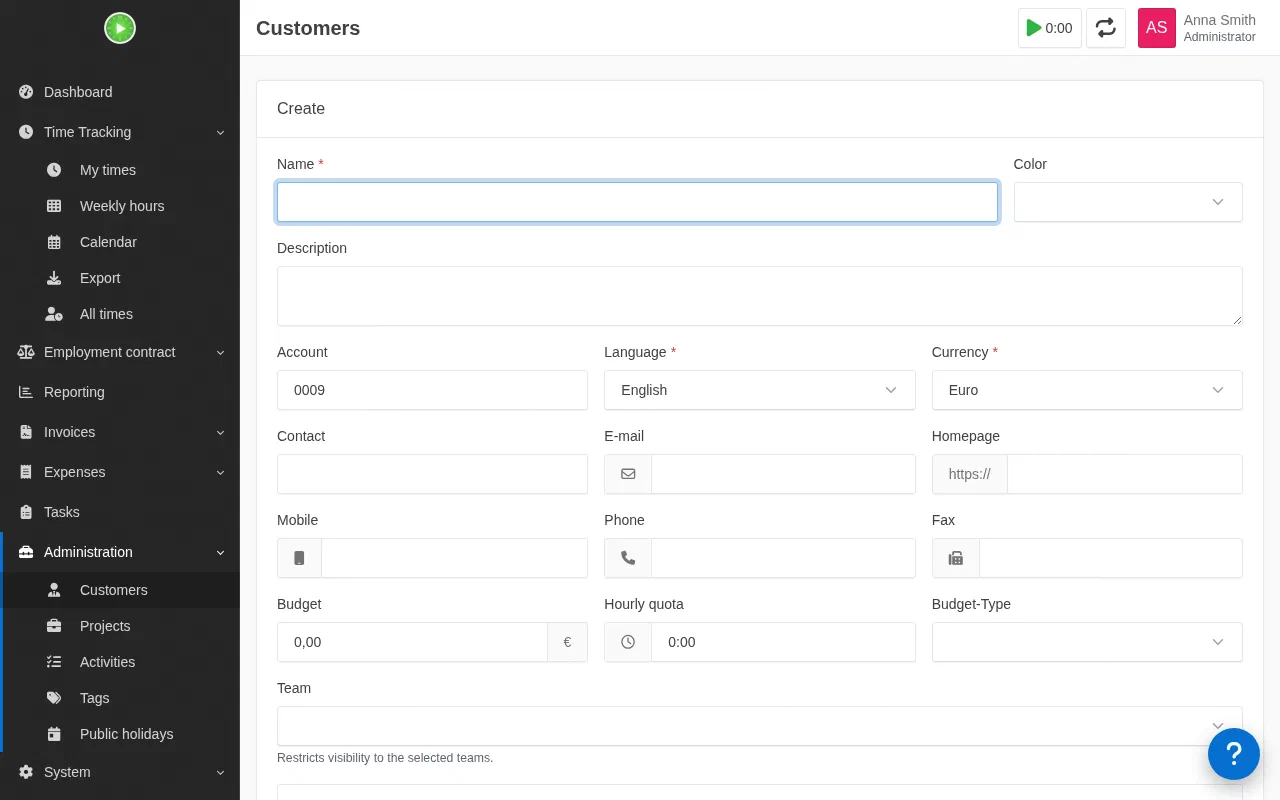This screenshot has height=800, width=1280.
Task: Click the Account field containing 0009
Action: tap(432, 390)
